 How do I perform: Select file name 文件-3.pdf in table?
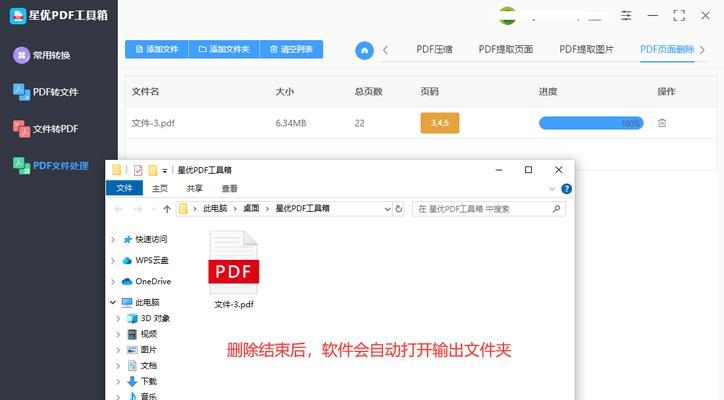(x=153, y=123)
